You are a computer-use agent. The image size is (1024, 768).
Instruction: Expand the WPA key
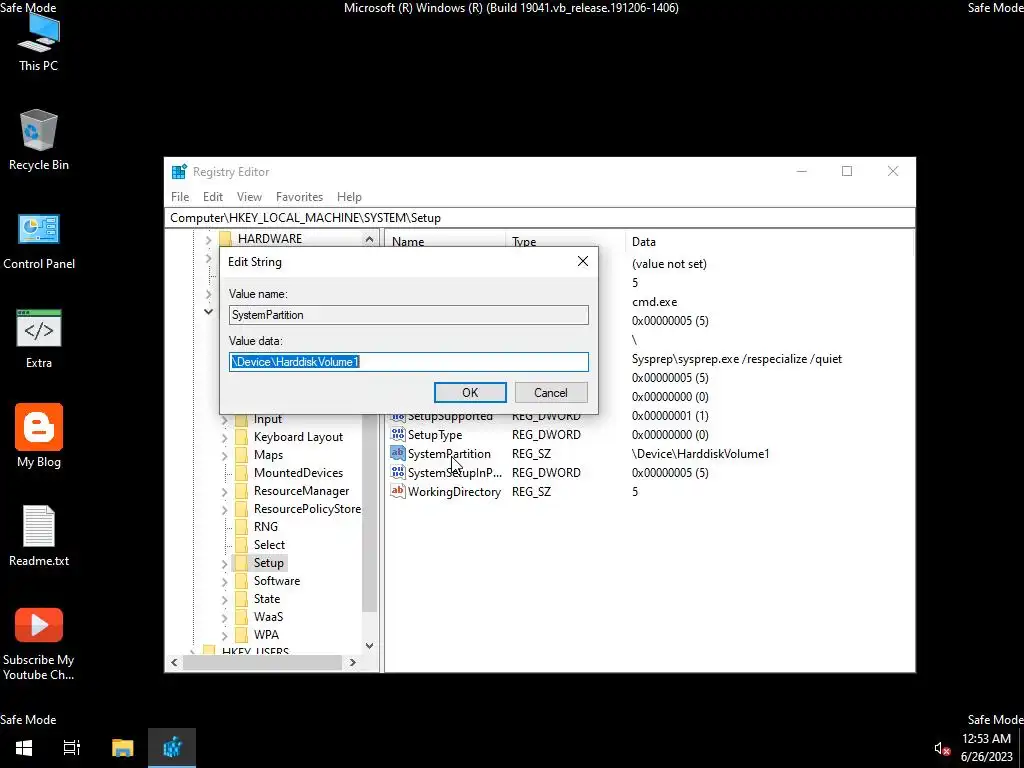(225, 635)
